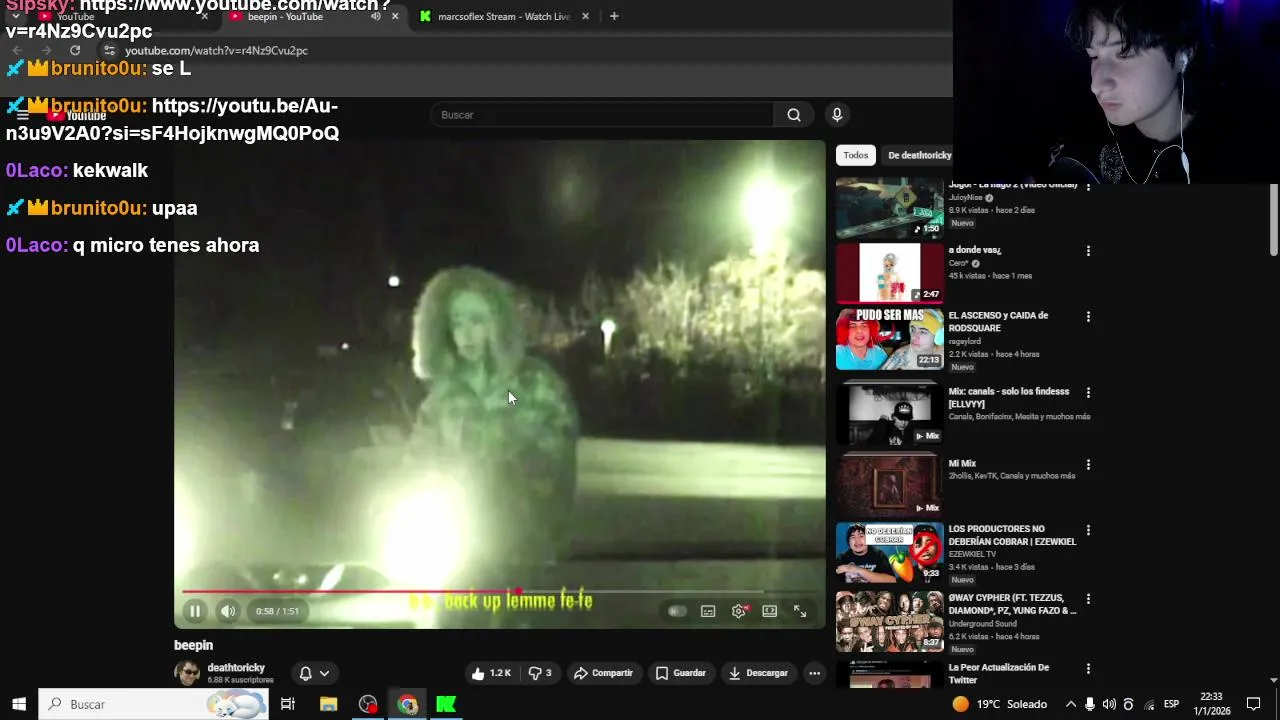Click the YouTube Buscar search field

(x=602, y=115)
